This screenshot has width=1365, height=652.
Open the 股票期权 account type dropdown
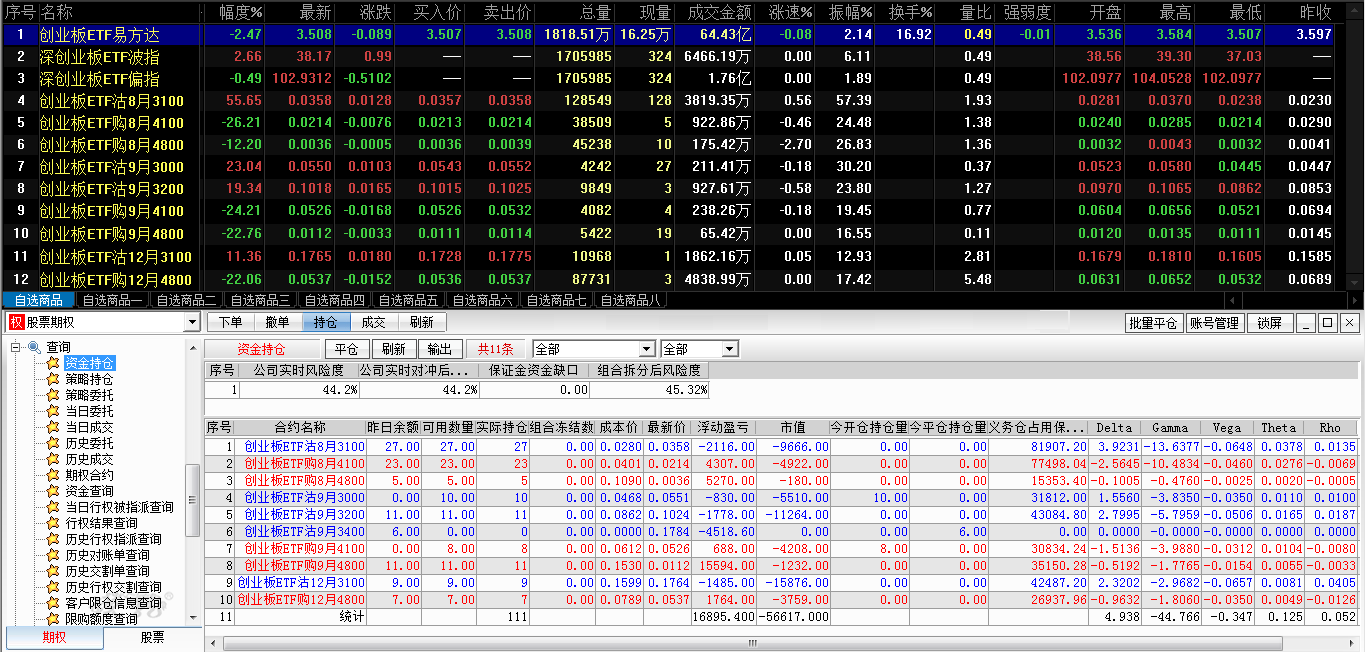click(192, 323)
